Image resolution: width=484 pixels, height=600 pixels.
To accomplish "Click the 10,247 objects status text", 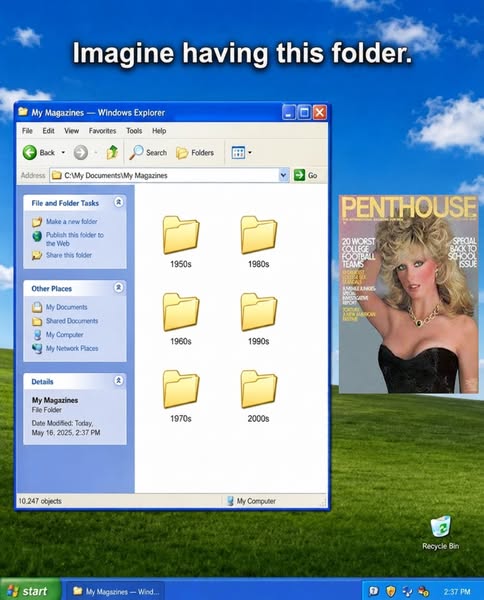I will 40,501.
